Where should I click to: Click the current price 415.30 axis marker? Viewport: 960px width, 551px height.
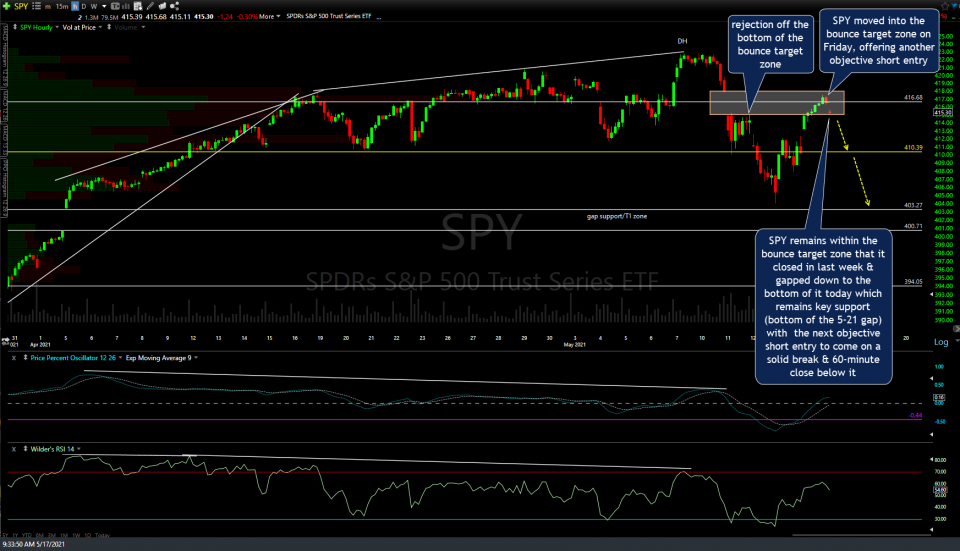tap(943, 113)
